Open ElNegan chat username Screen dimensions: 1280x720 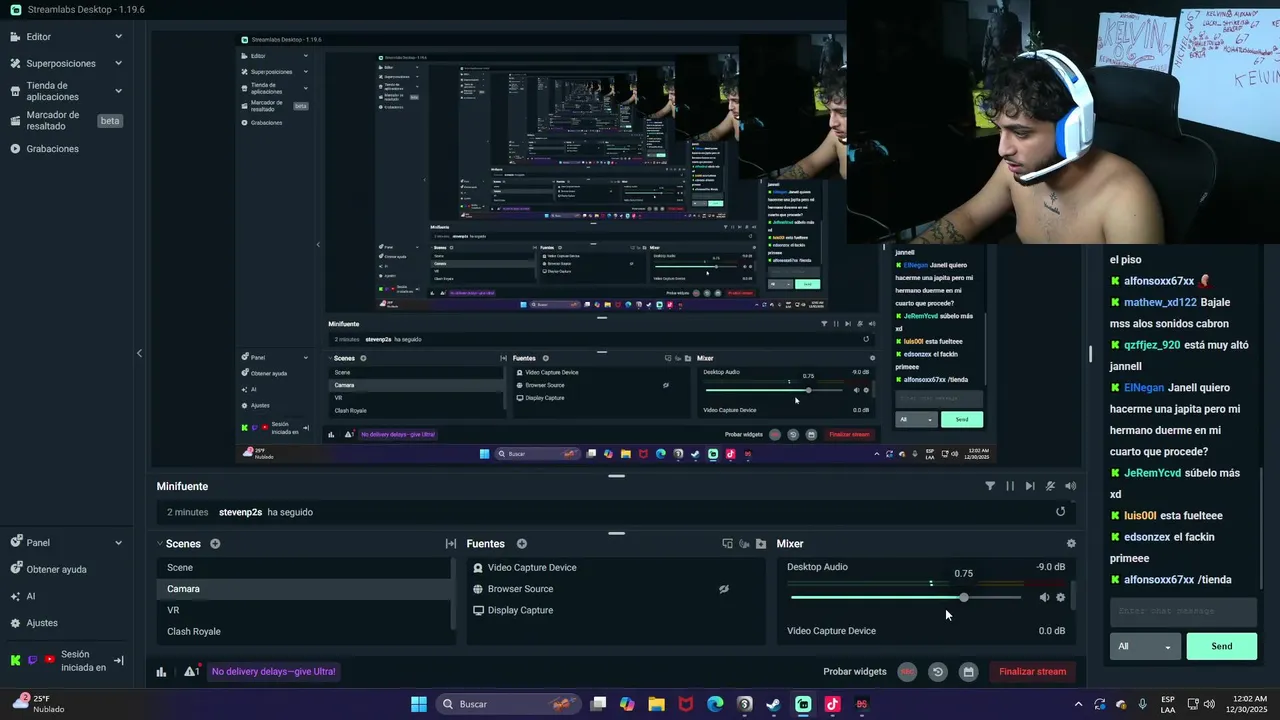click(1144, 388)
